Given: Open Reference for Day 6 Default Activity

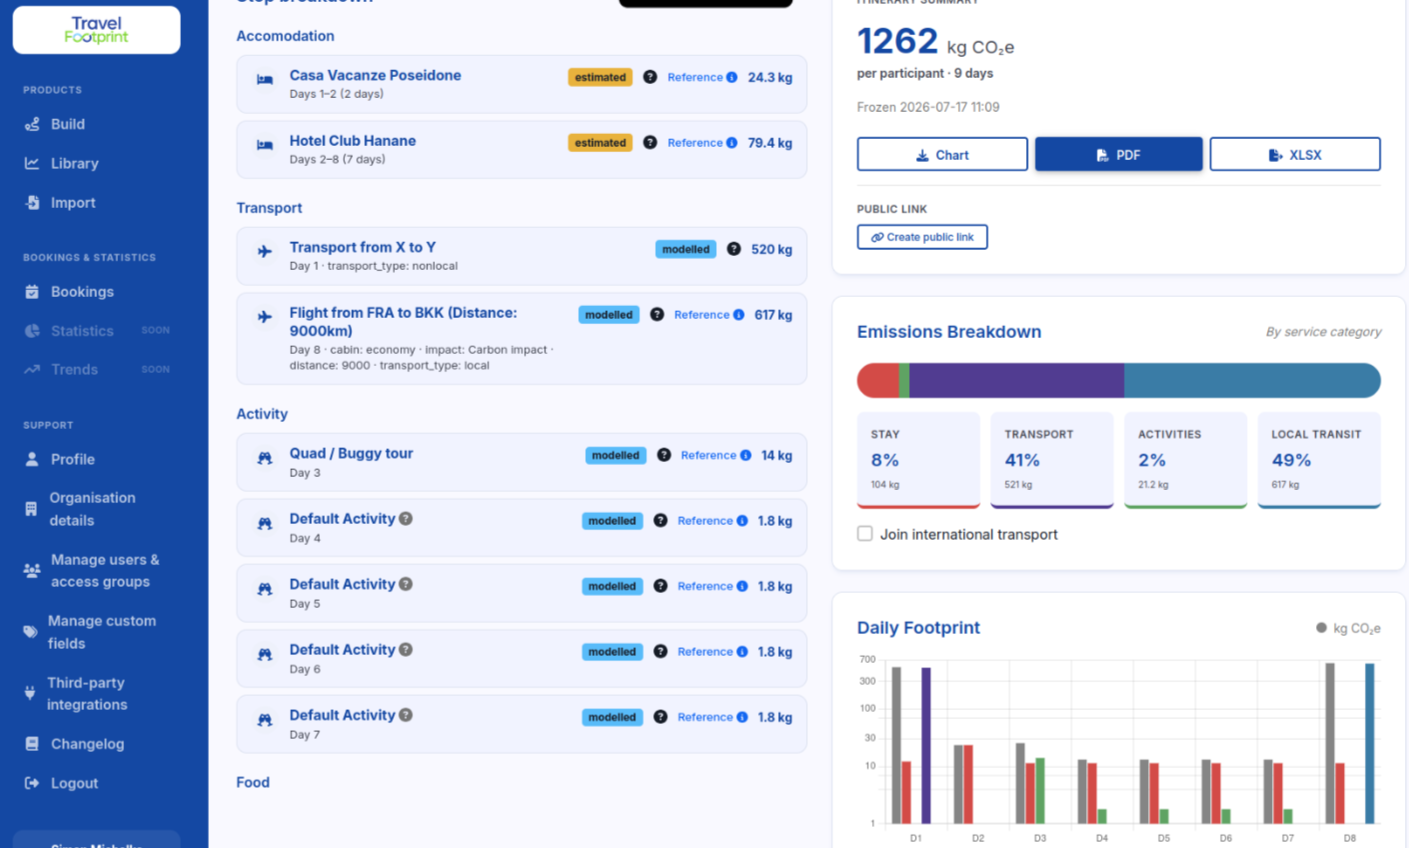Looking at the screenshot, I should [x=712, y=652].
